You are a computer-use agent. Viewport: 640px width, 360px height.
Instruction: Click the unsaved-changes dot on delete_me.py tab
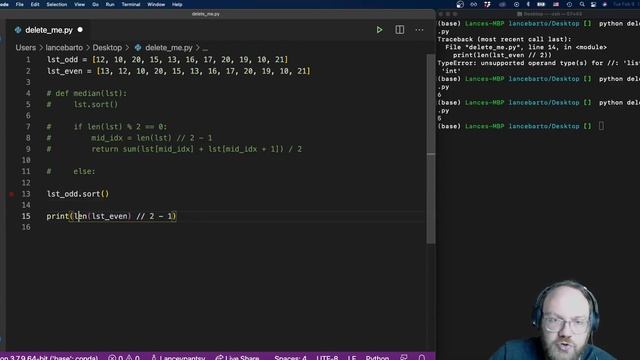click(80, 30)
